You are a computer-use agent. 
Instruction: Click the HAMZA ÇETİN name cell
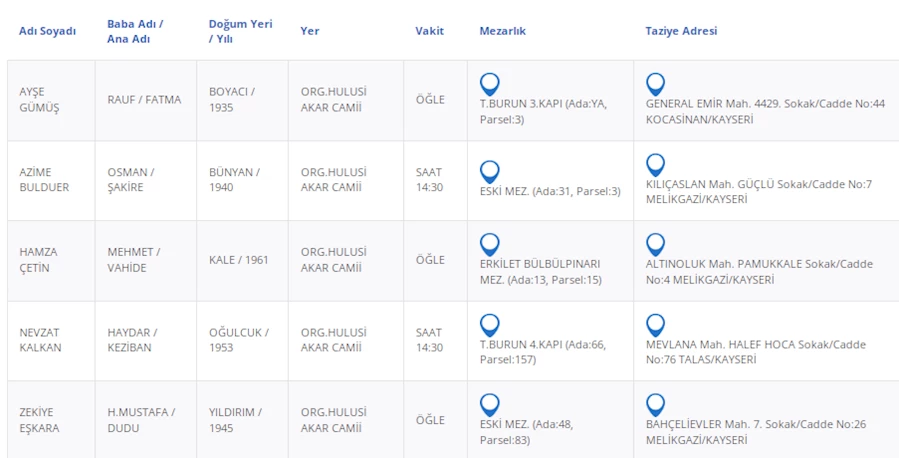[x=40, y=260]
